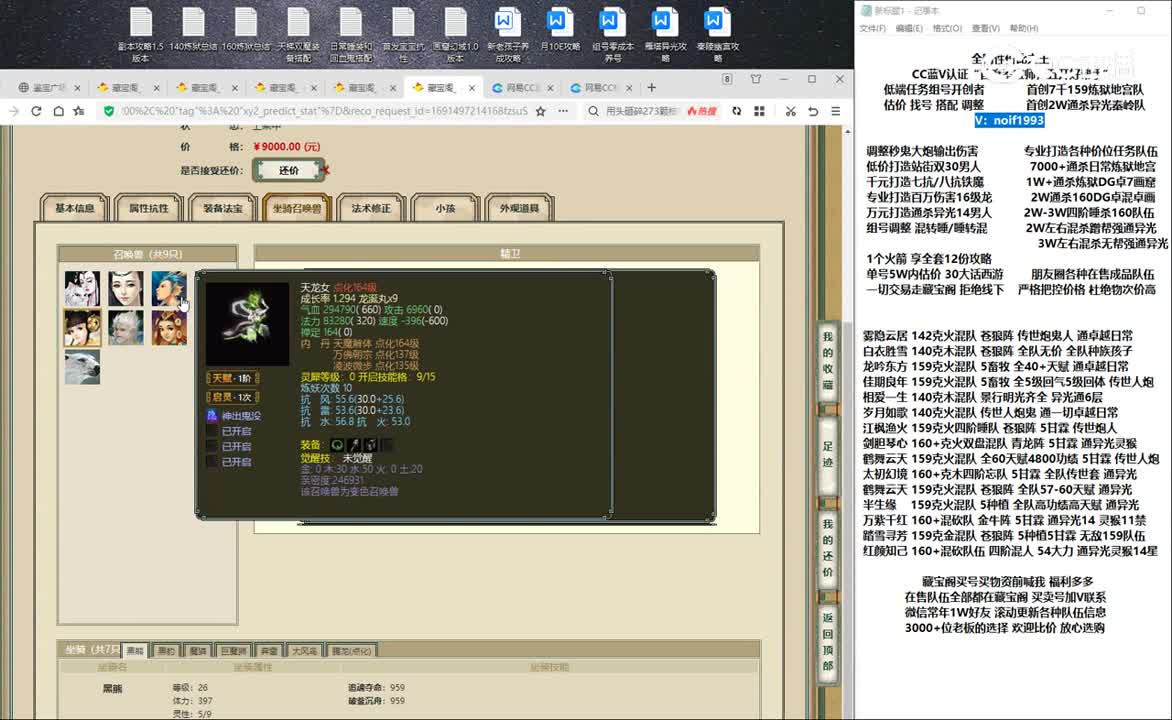Click the browser reload icon
The height and width of the screenshot is (720, 1172).
click(36, 111)
